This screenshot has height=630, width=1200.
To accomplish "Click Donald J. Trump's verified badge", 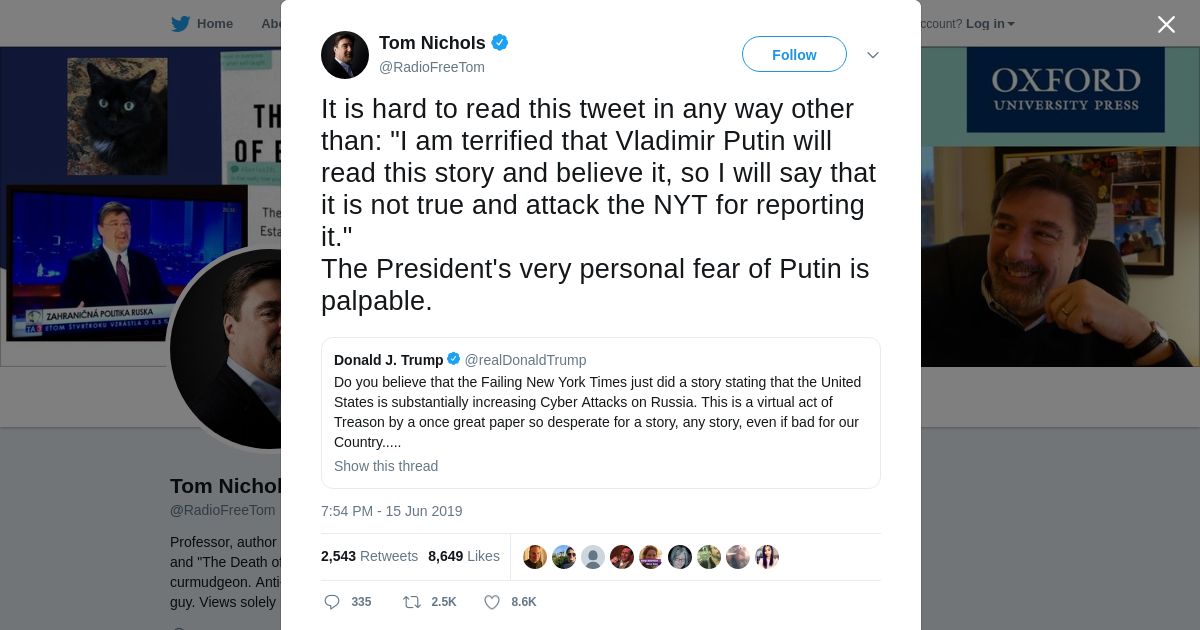I will point(454,359).
